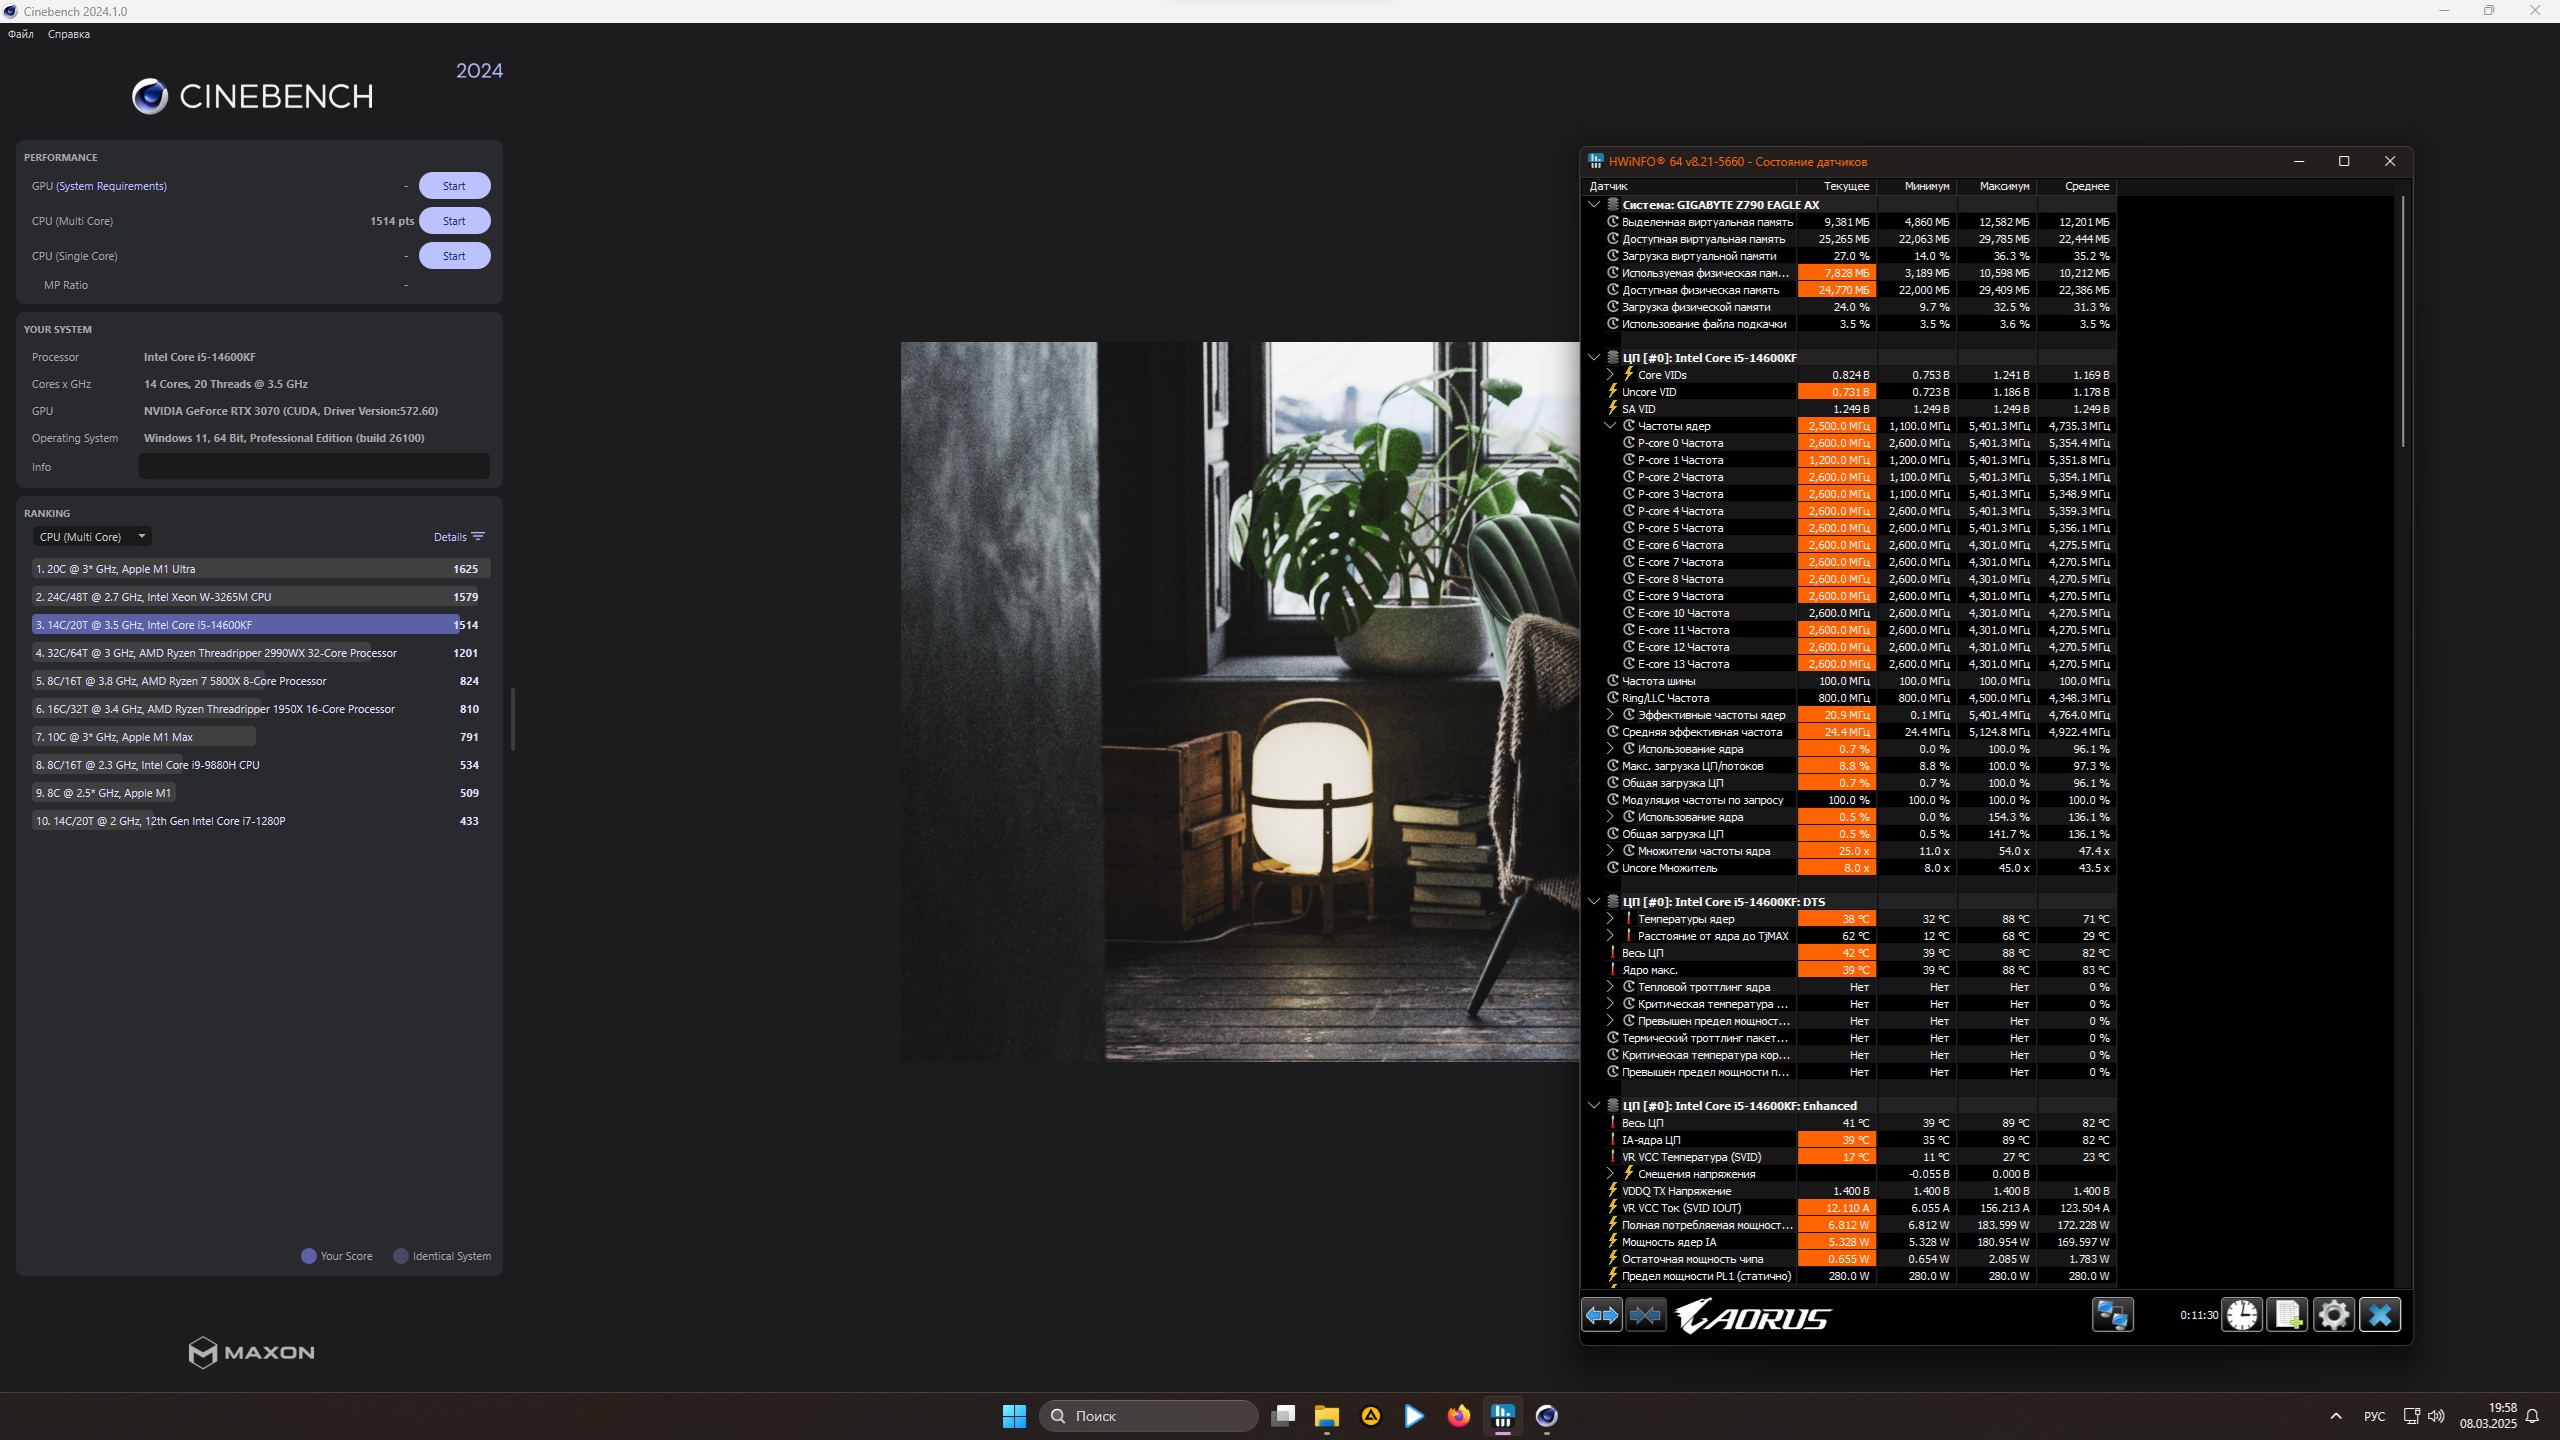Screen dimensions: 2560x1440
Task: Click HWiNFO shrink columns arrows icon
Action: [x=1645, y=1315]
